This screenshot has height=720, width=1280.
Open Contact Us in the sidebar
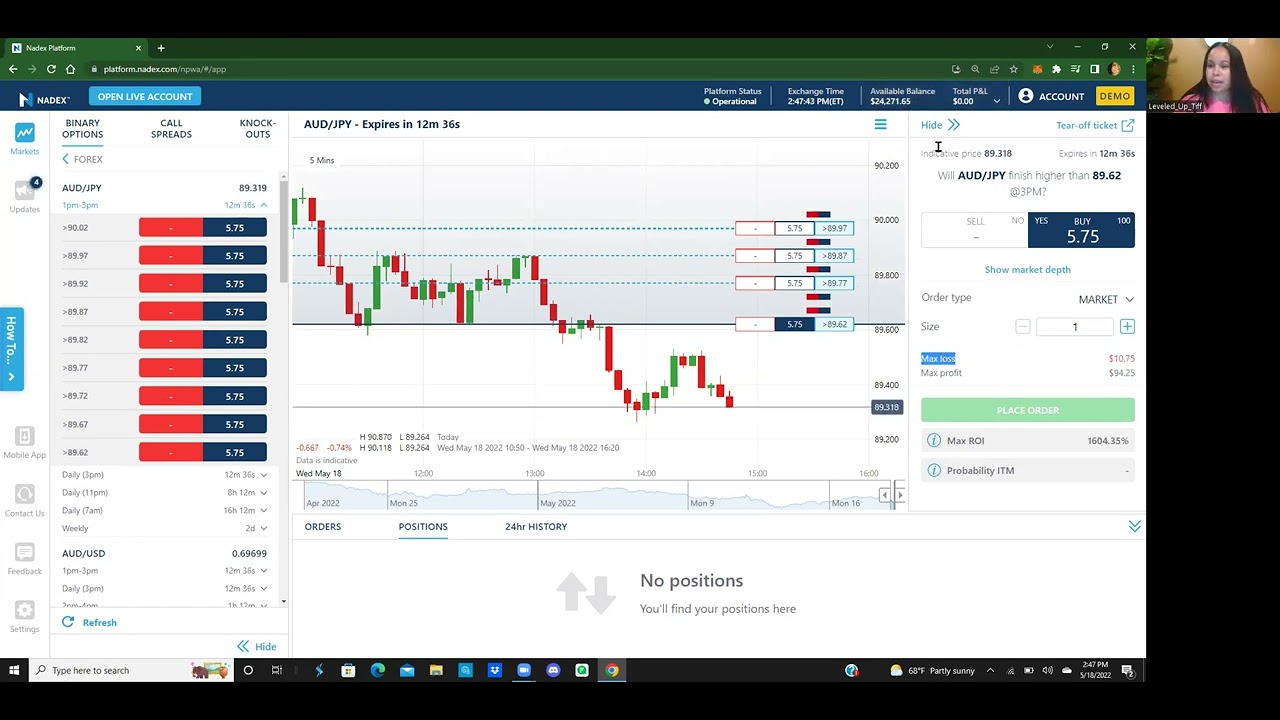(x=24, y=501)
